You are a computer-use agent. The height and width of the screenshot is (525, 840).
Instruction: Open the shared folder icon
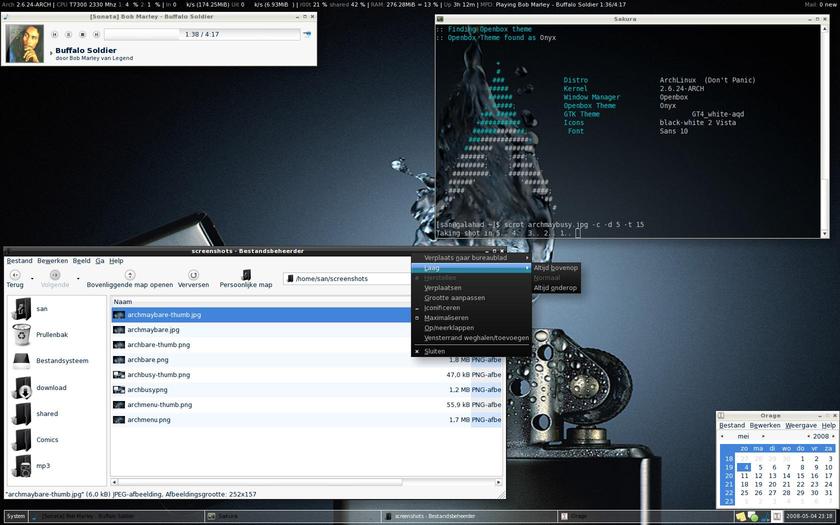pos(22,414)
